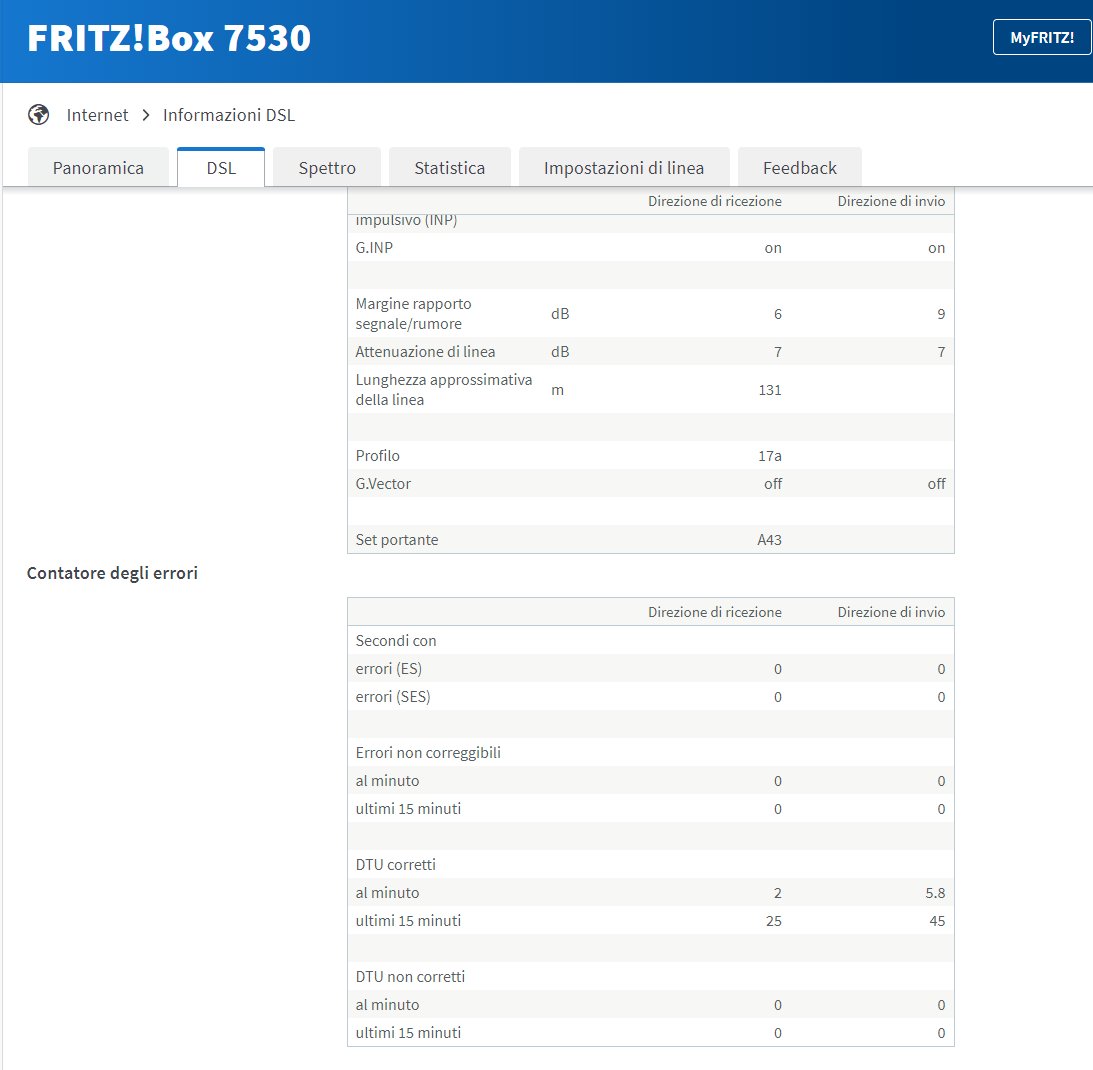This screenshot has width=1093, height=1070.
Task: Select the Attenuazione di linea label
Action: [425, 351]
